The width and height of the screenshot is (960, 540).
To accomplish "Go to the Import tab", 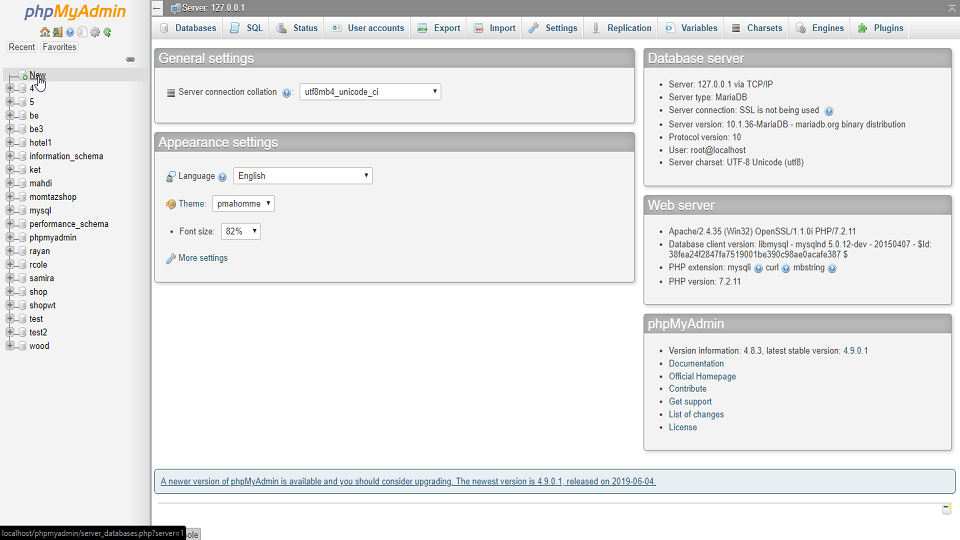I will tap(495, 28).
